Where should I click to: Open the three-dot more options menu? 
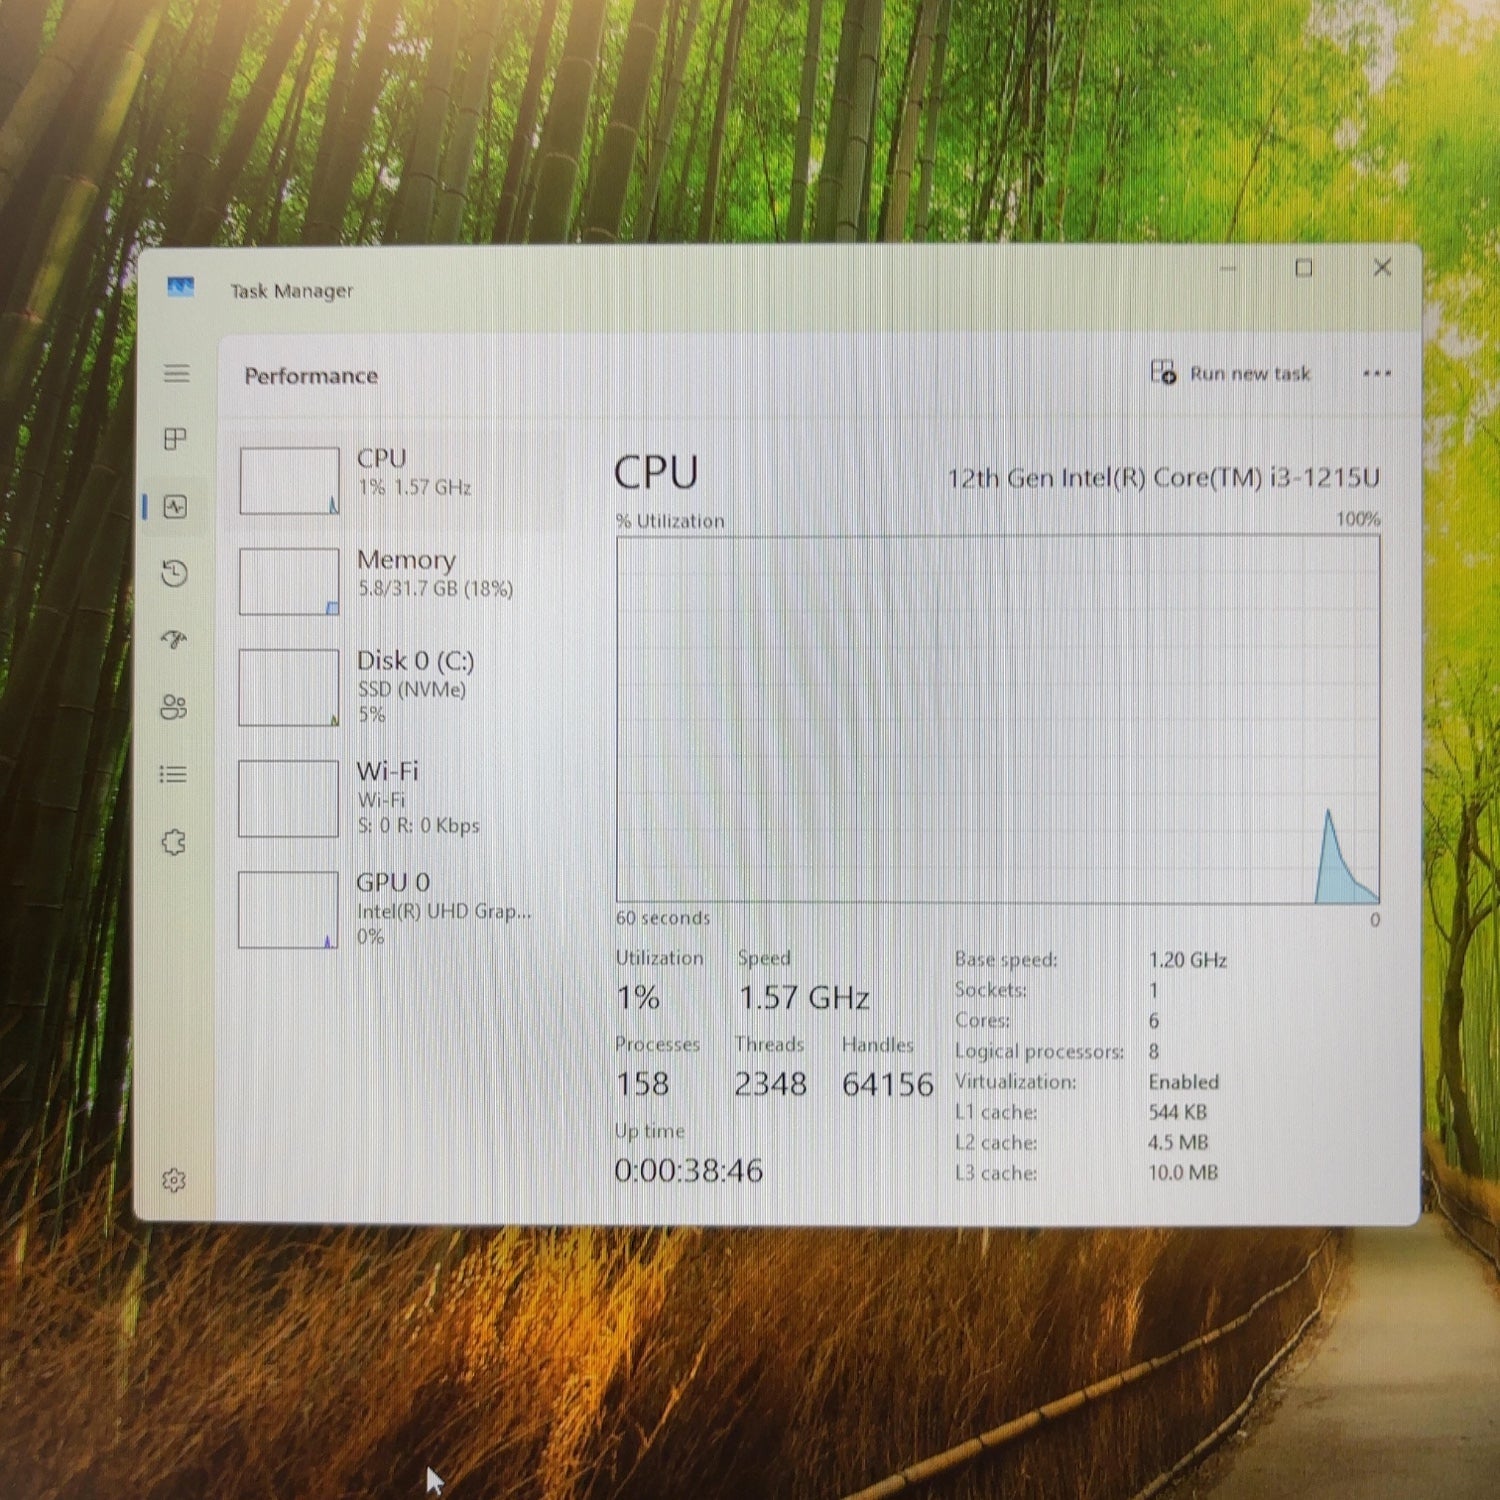tap(1377, 374)
